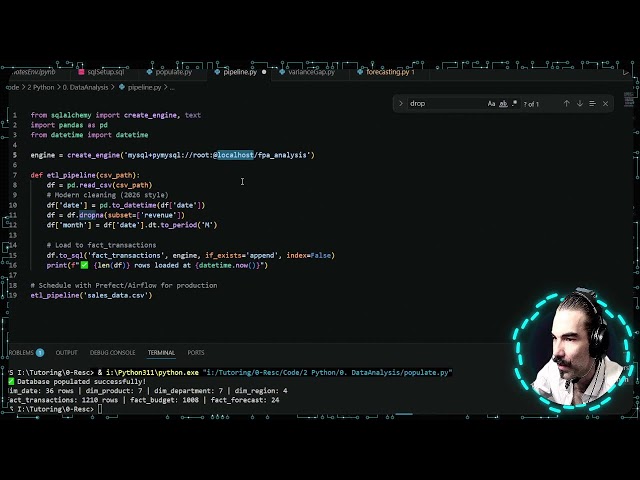Click 'to_period' on line 12

click(179, 225)
